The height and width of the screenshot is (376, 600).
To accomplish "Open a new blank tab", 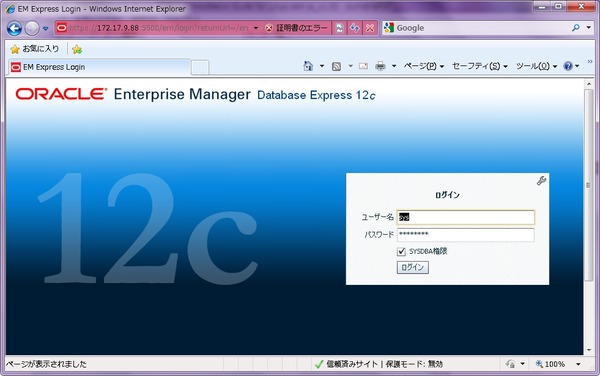I will pos(200,67).
